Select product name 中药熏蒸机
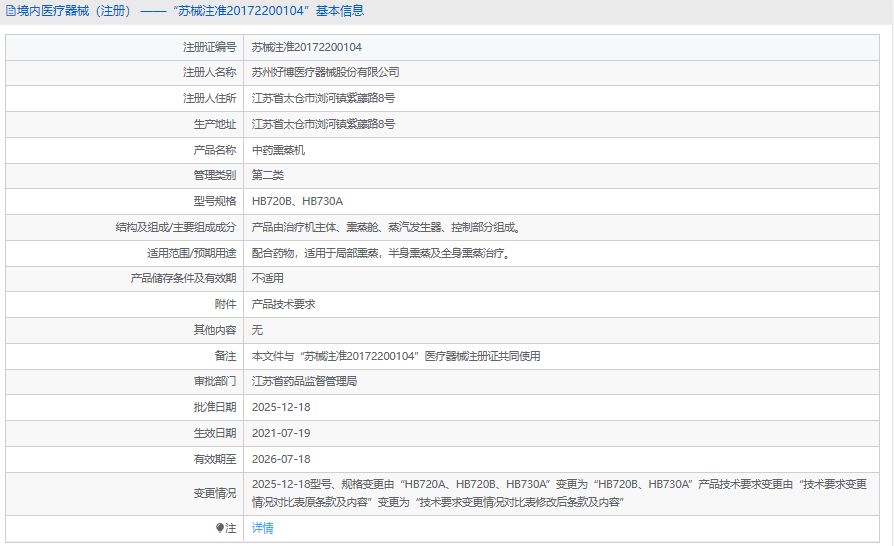The height and width of the screenshot is (546, 894). [278, 150]
